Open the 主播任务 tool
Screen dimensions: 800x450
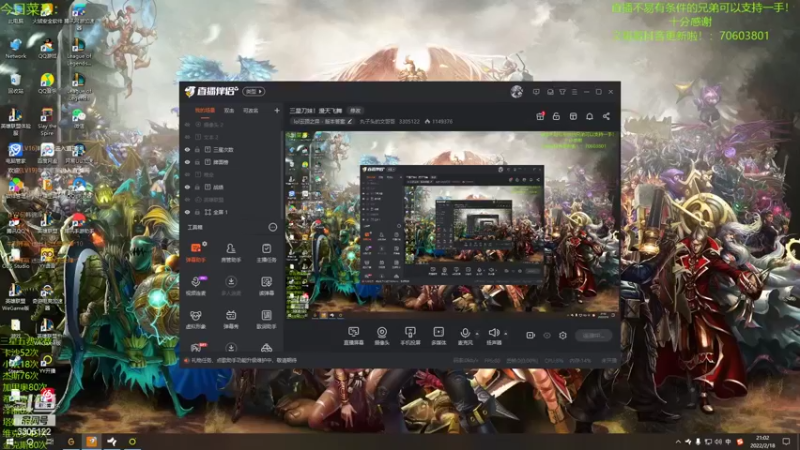[x=266, y=252]
